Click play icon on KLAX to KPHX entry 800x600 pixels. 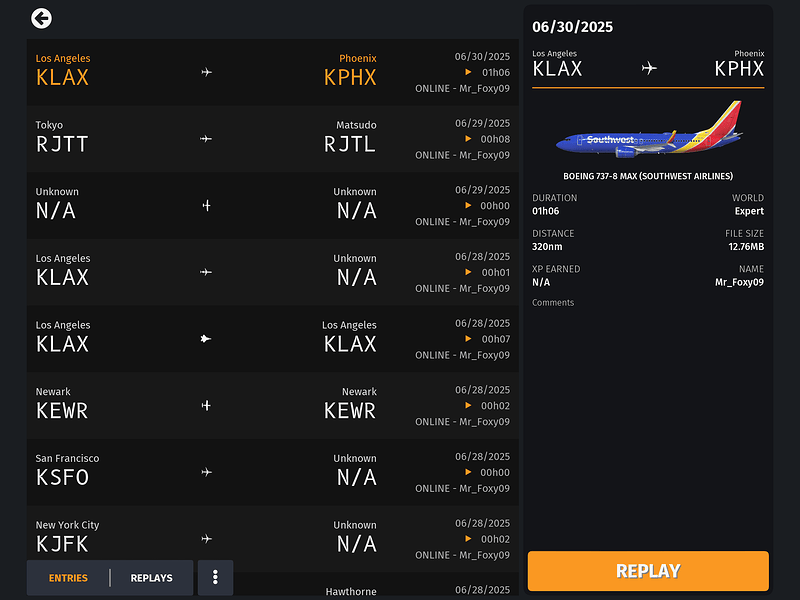(468, 72)
